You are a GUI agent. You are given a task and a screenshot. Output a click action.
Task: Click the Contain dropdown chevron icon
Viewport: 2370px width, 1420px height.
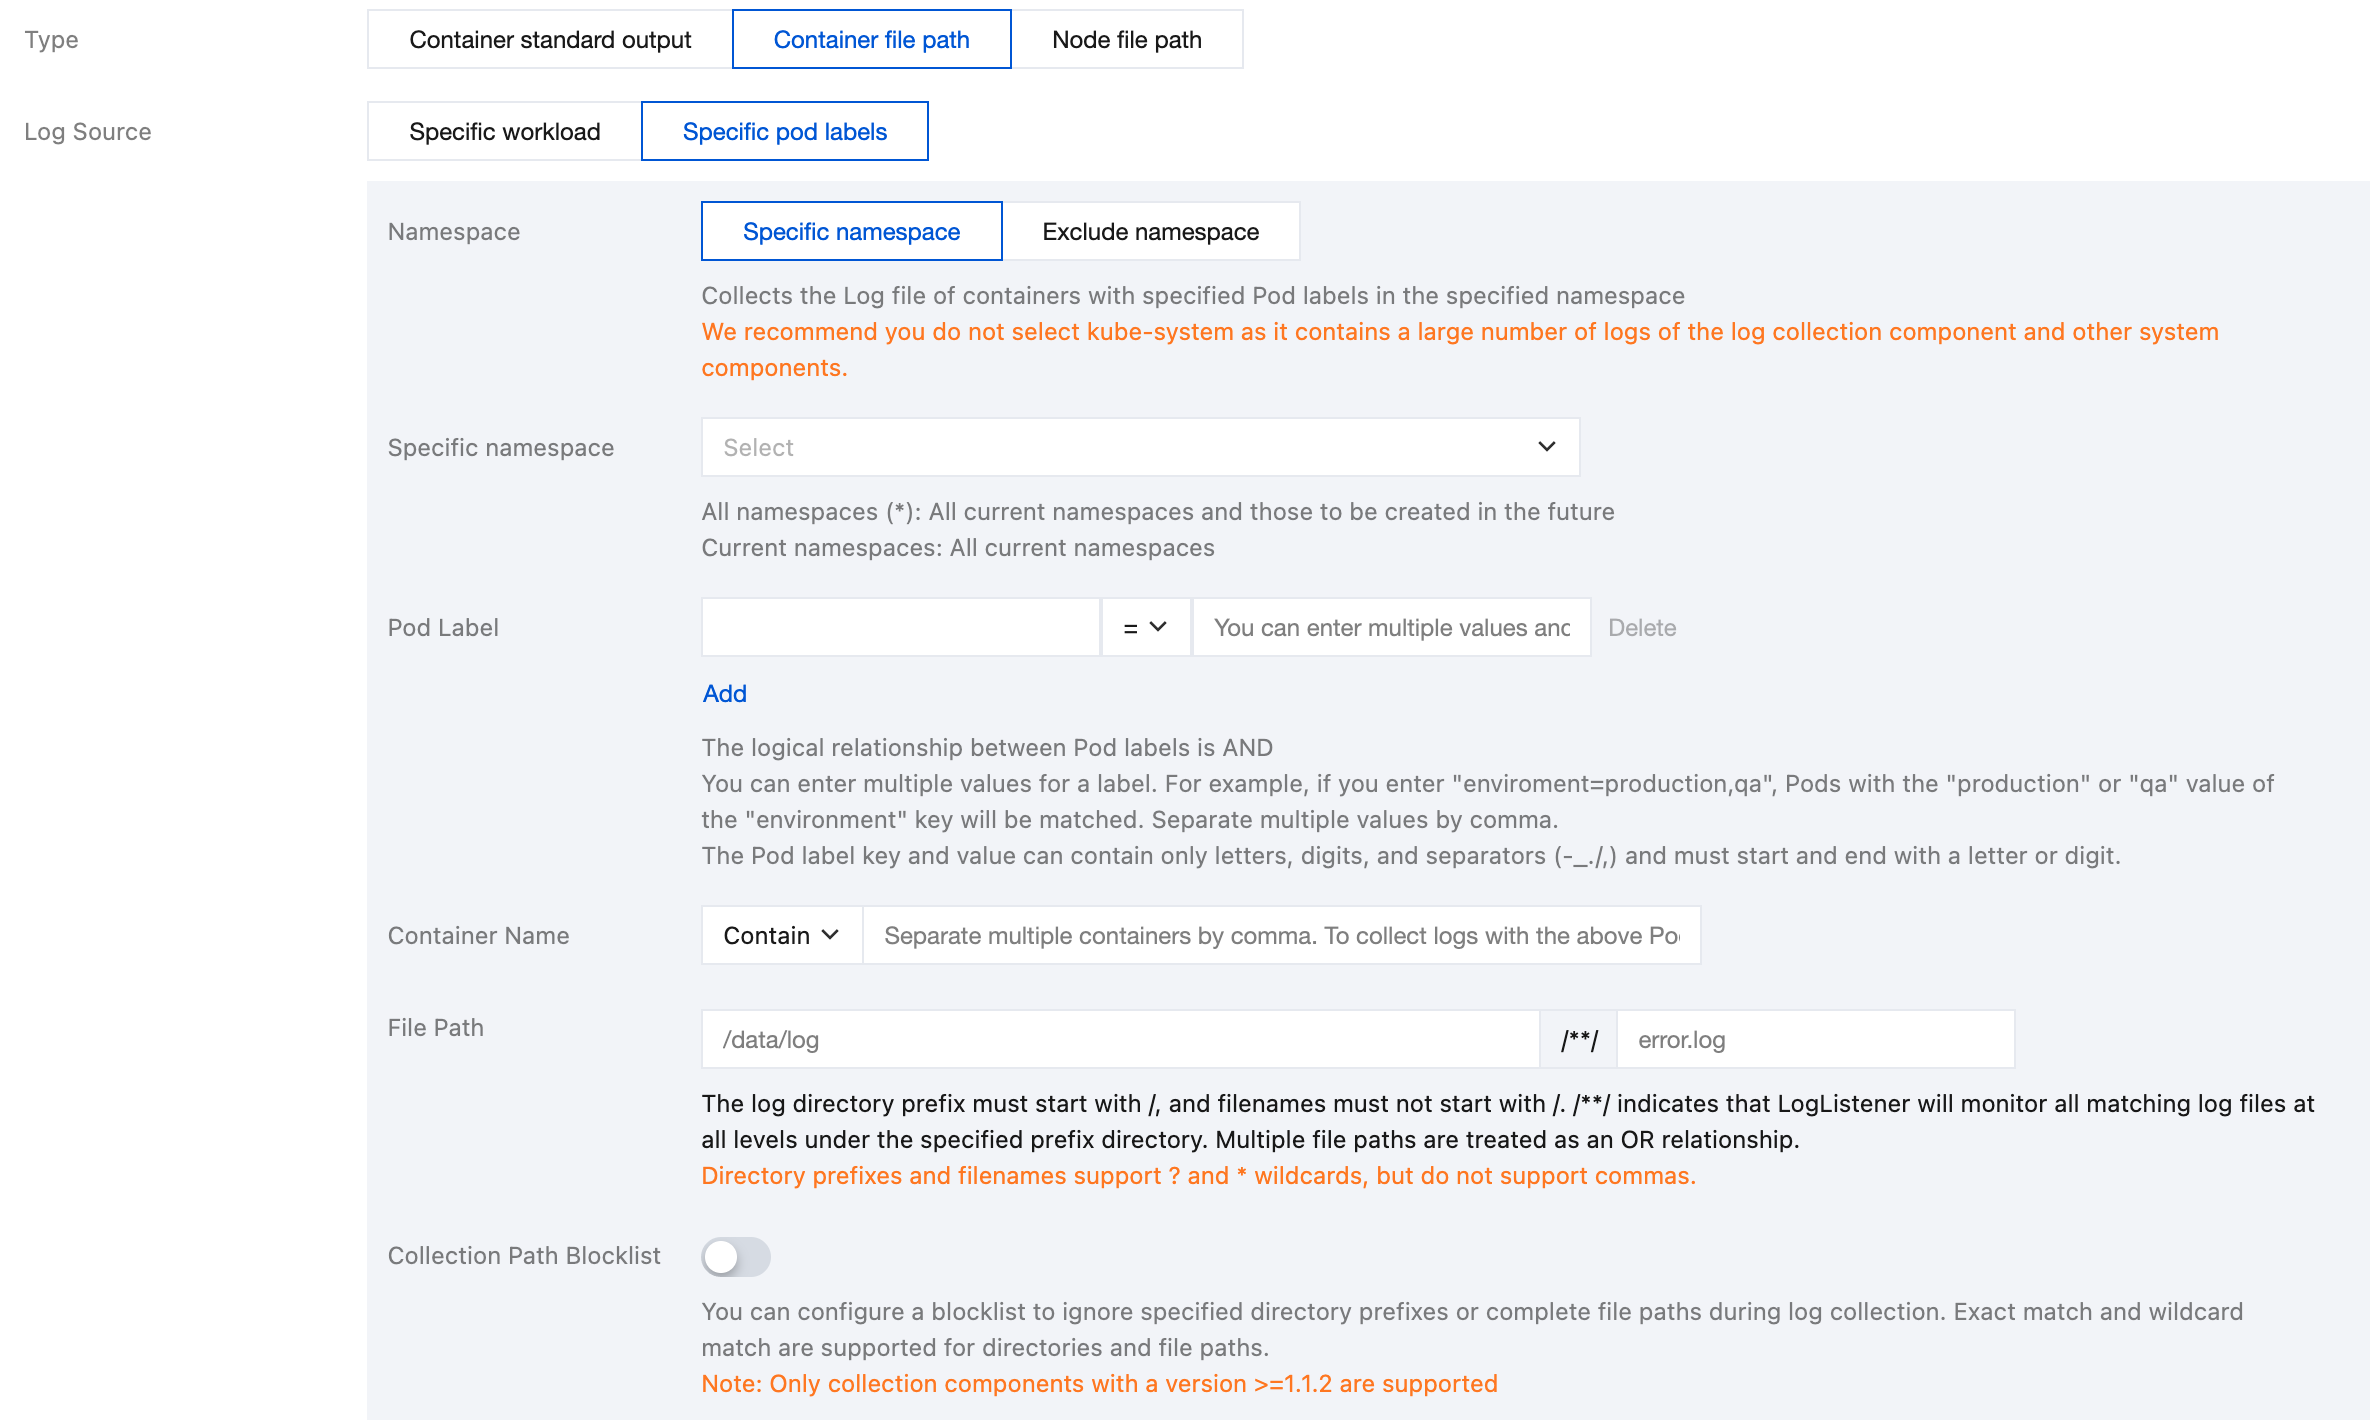pos(830,935)
